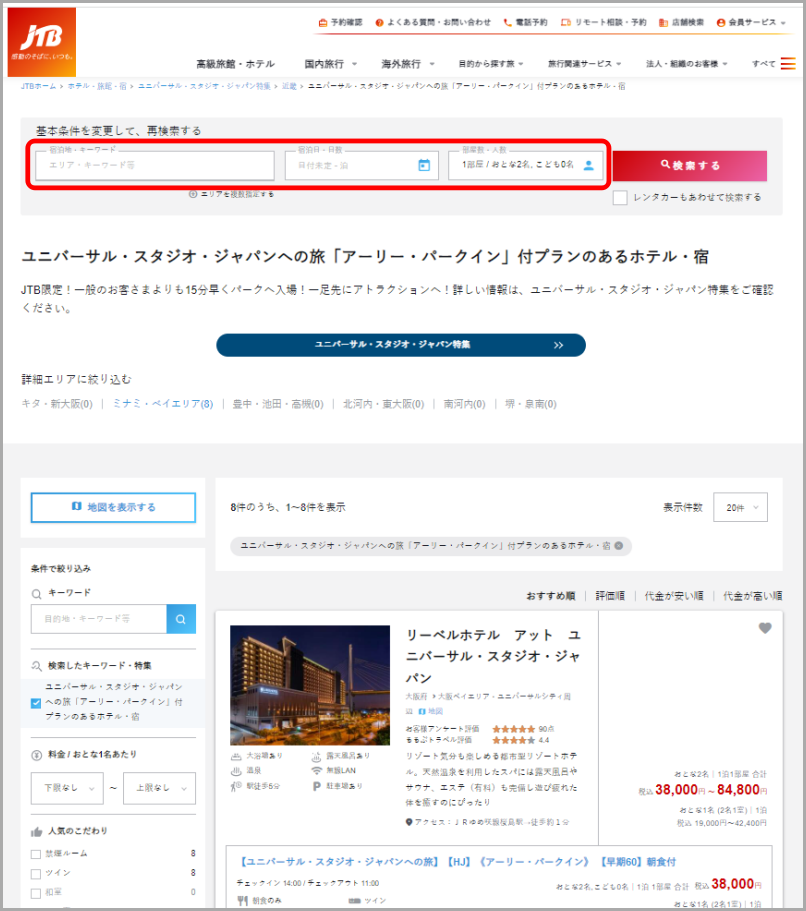Open 下限なし price dropdown
The height and width of the screenshot is (911, 806).
tap(67, 788)
